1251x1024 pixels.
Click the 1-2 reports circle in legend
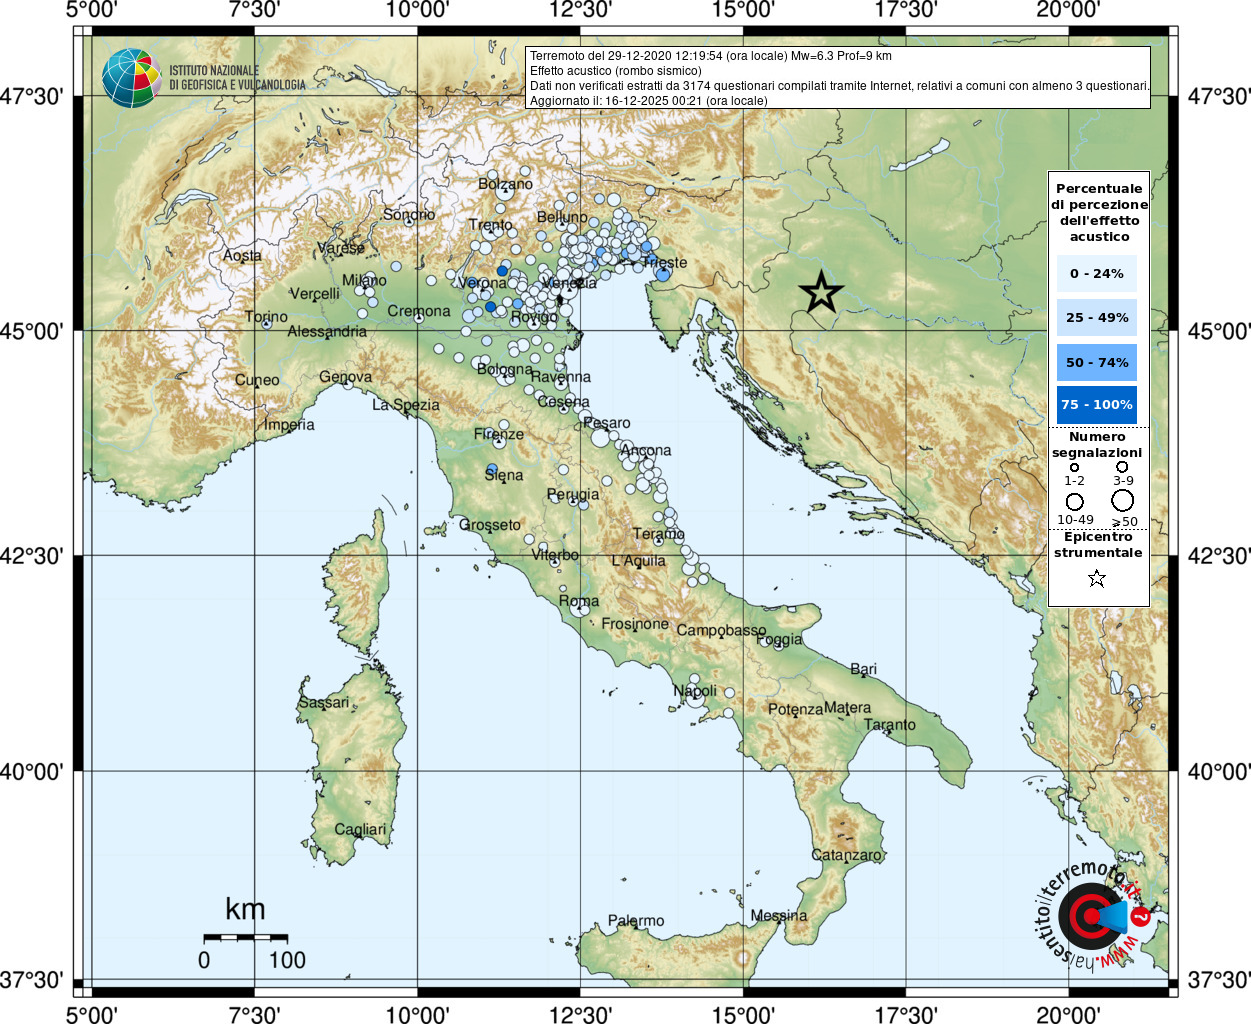pos(1074,467)
